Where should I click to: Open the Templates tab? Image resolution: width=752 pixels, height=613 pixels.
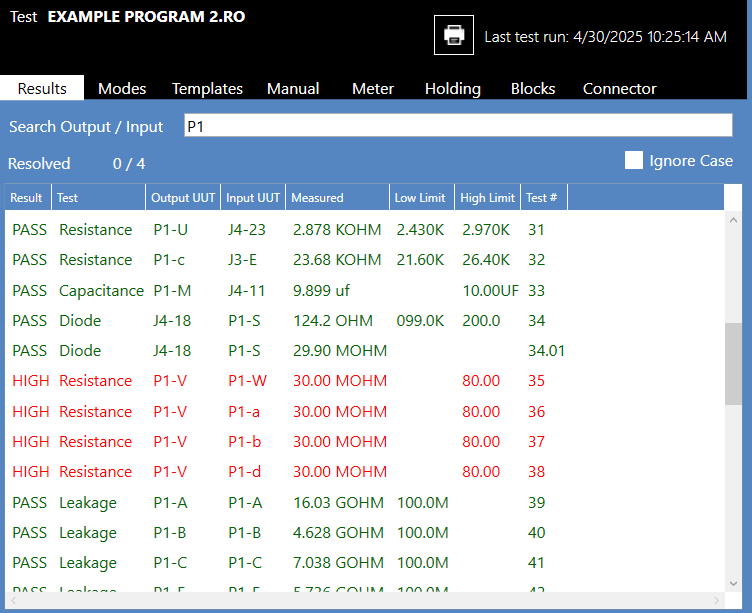click(x=207, y=88)
